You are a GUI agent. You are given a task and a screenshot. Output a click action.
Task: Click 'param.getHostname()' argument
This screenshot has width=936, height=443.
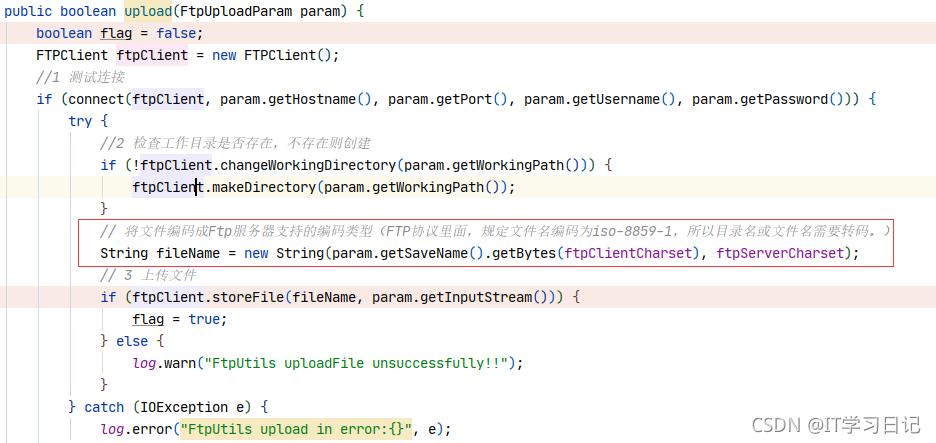coord(295,99)
